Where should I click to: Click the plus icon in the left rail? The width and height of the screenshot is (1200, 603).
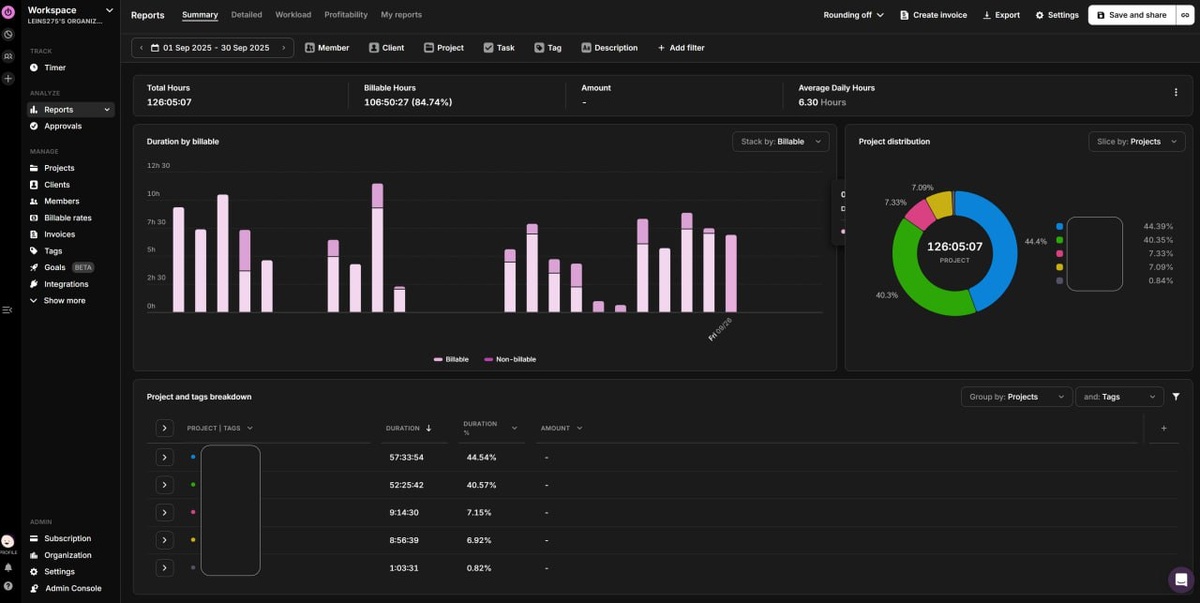point(8,78)
